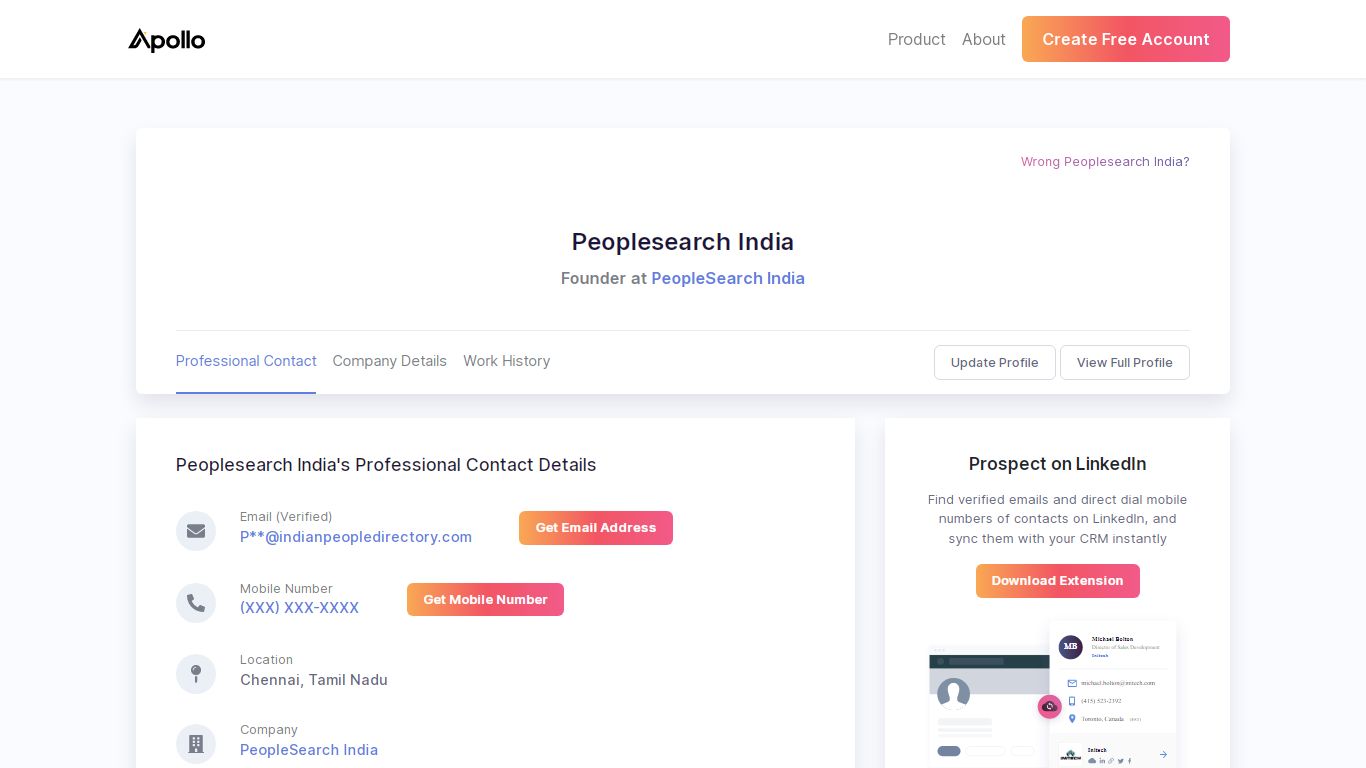This screenshot has height=768, width=1366.
Task: Select the Professional Contact tab
Action: (x=246, y=361)
